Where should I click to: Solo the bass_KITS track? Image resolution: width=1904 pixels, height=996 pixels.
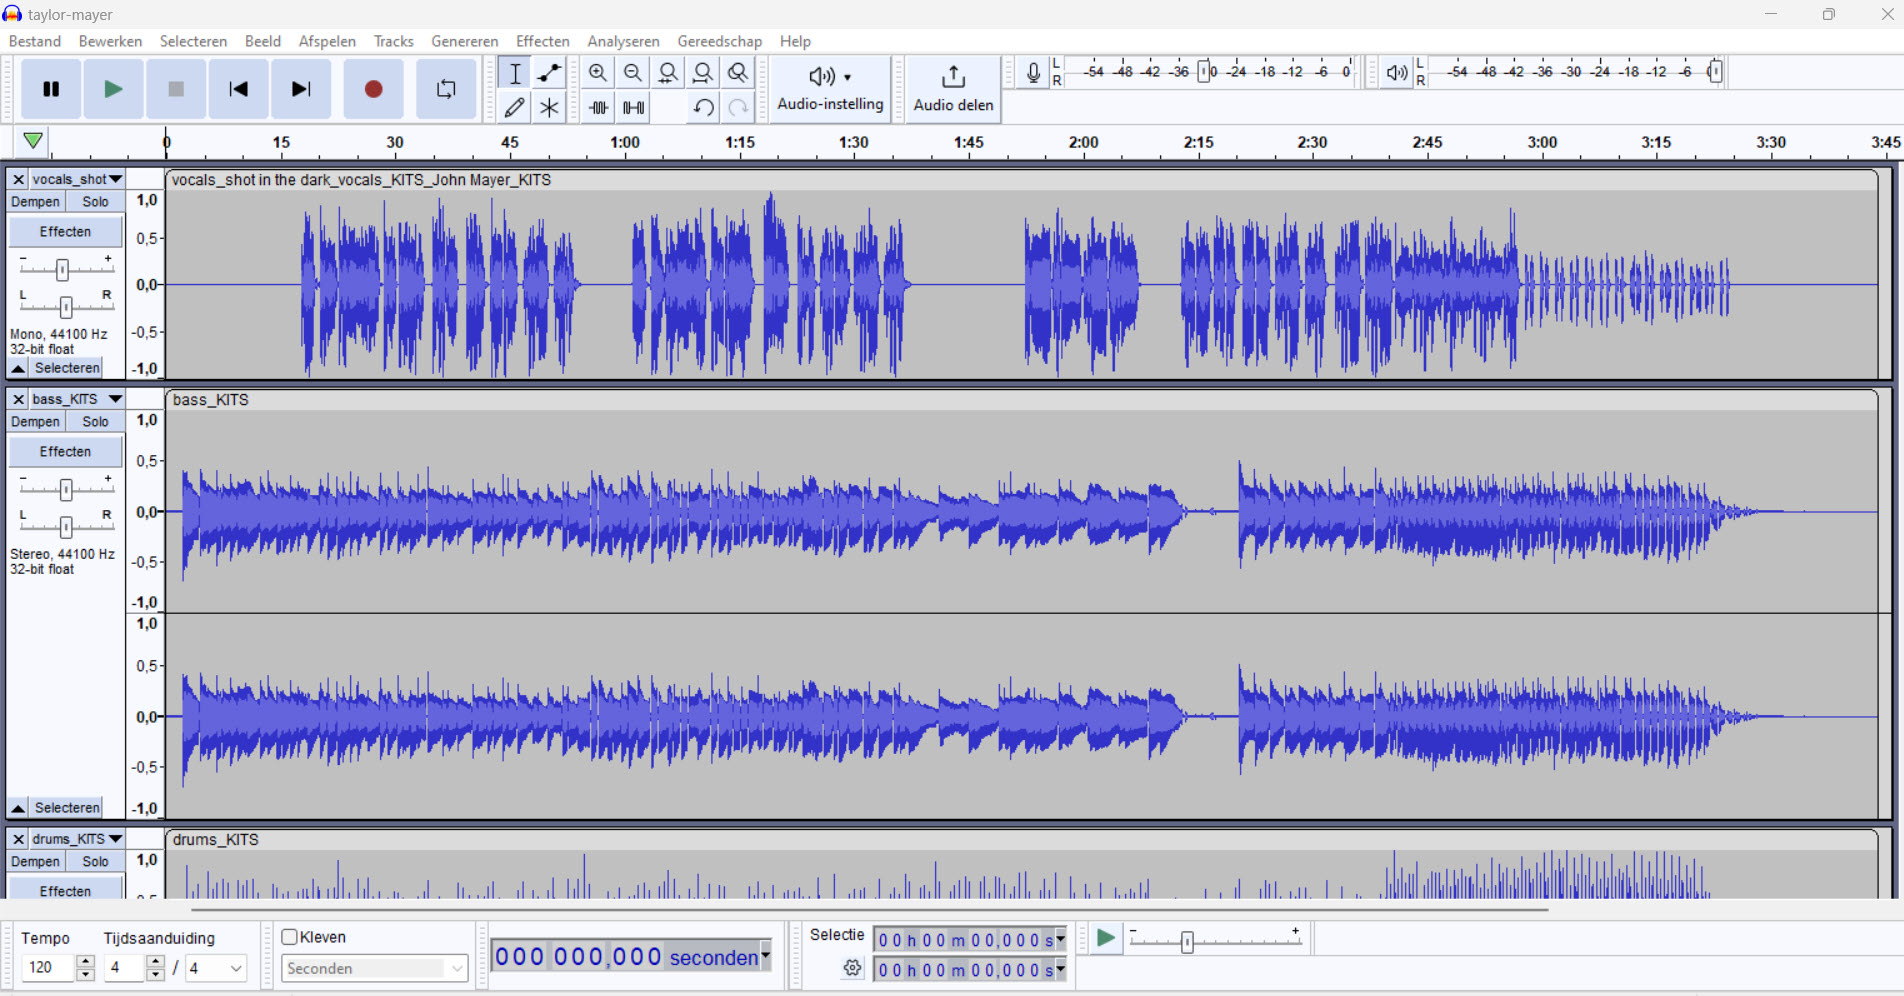[x=95, y=422]
